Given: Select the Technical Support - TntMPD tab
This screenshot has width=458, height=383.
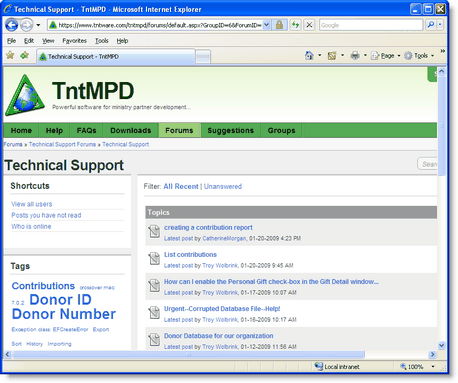Looking at the screenshot, I should click(x=115, y=56).
